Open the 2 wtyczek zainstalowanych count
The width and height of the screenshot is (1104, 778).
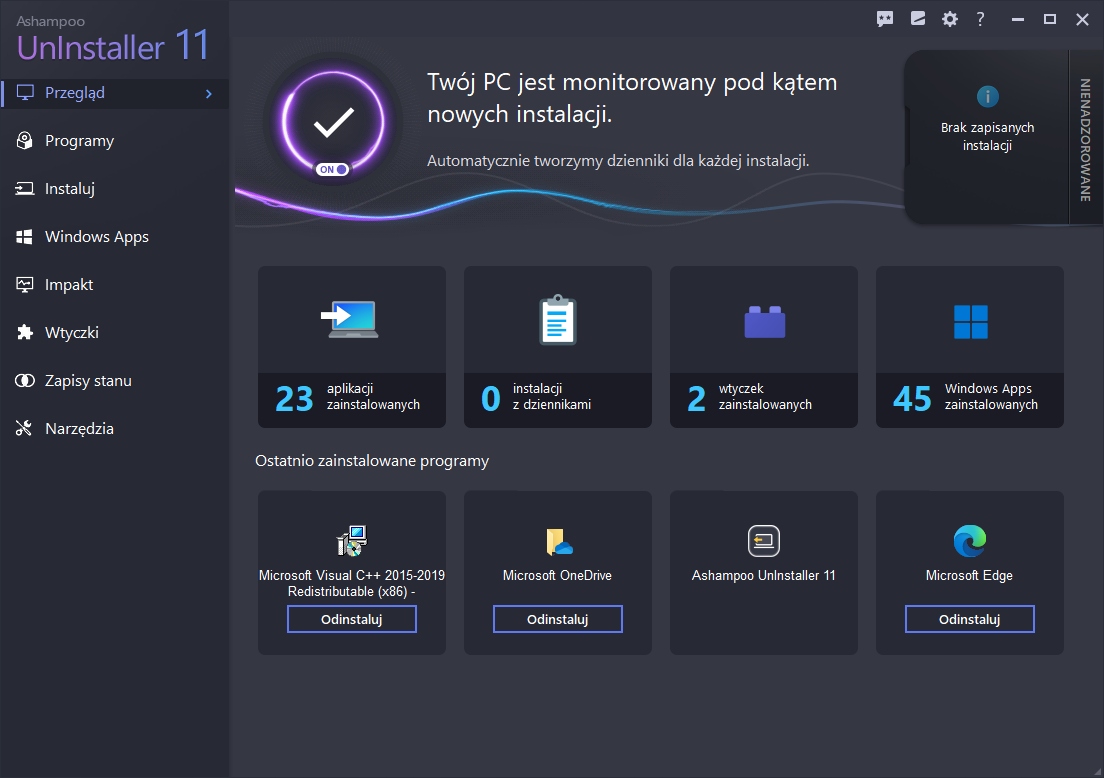click(764, 399)
